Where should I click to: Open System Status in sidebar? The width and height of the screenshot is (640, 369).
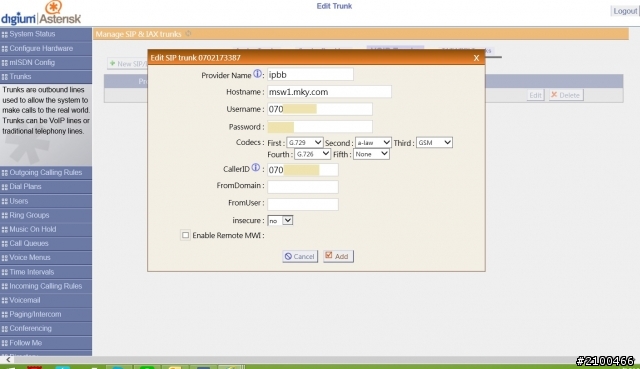pyautogui.click(x=46, y=34)
